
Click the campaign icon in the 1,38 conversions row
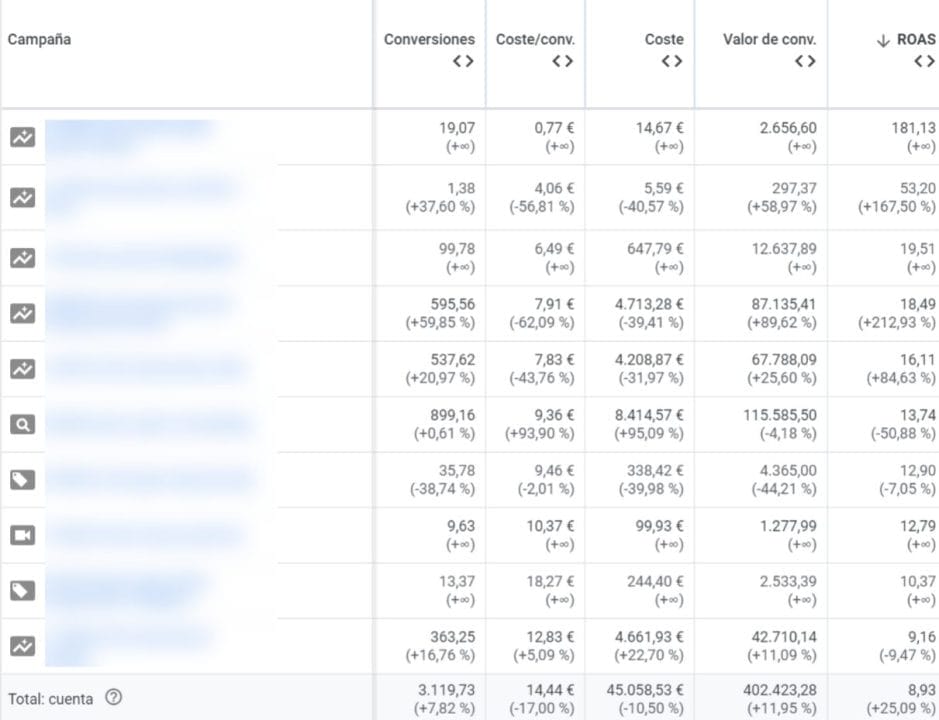22,198
